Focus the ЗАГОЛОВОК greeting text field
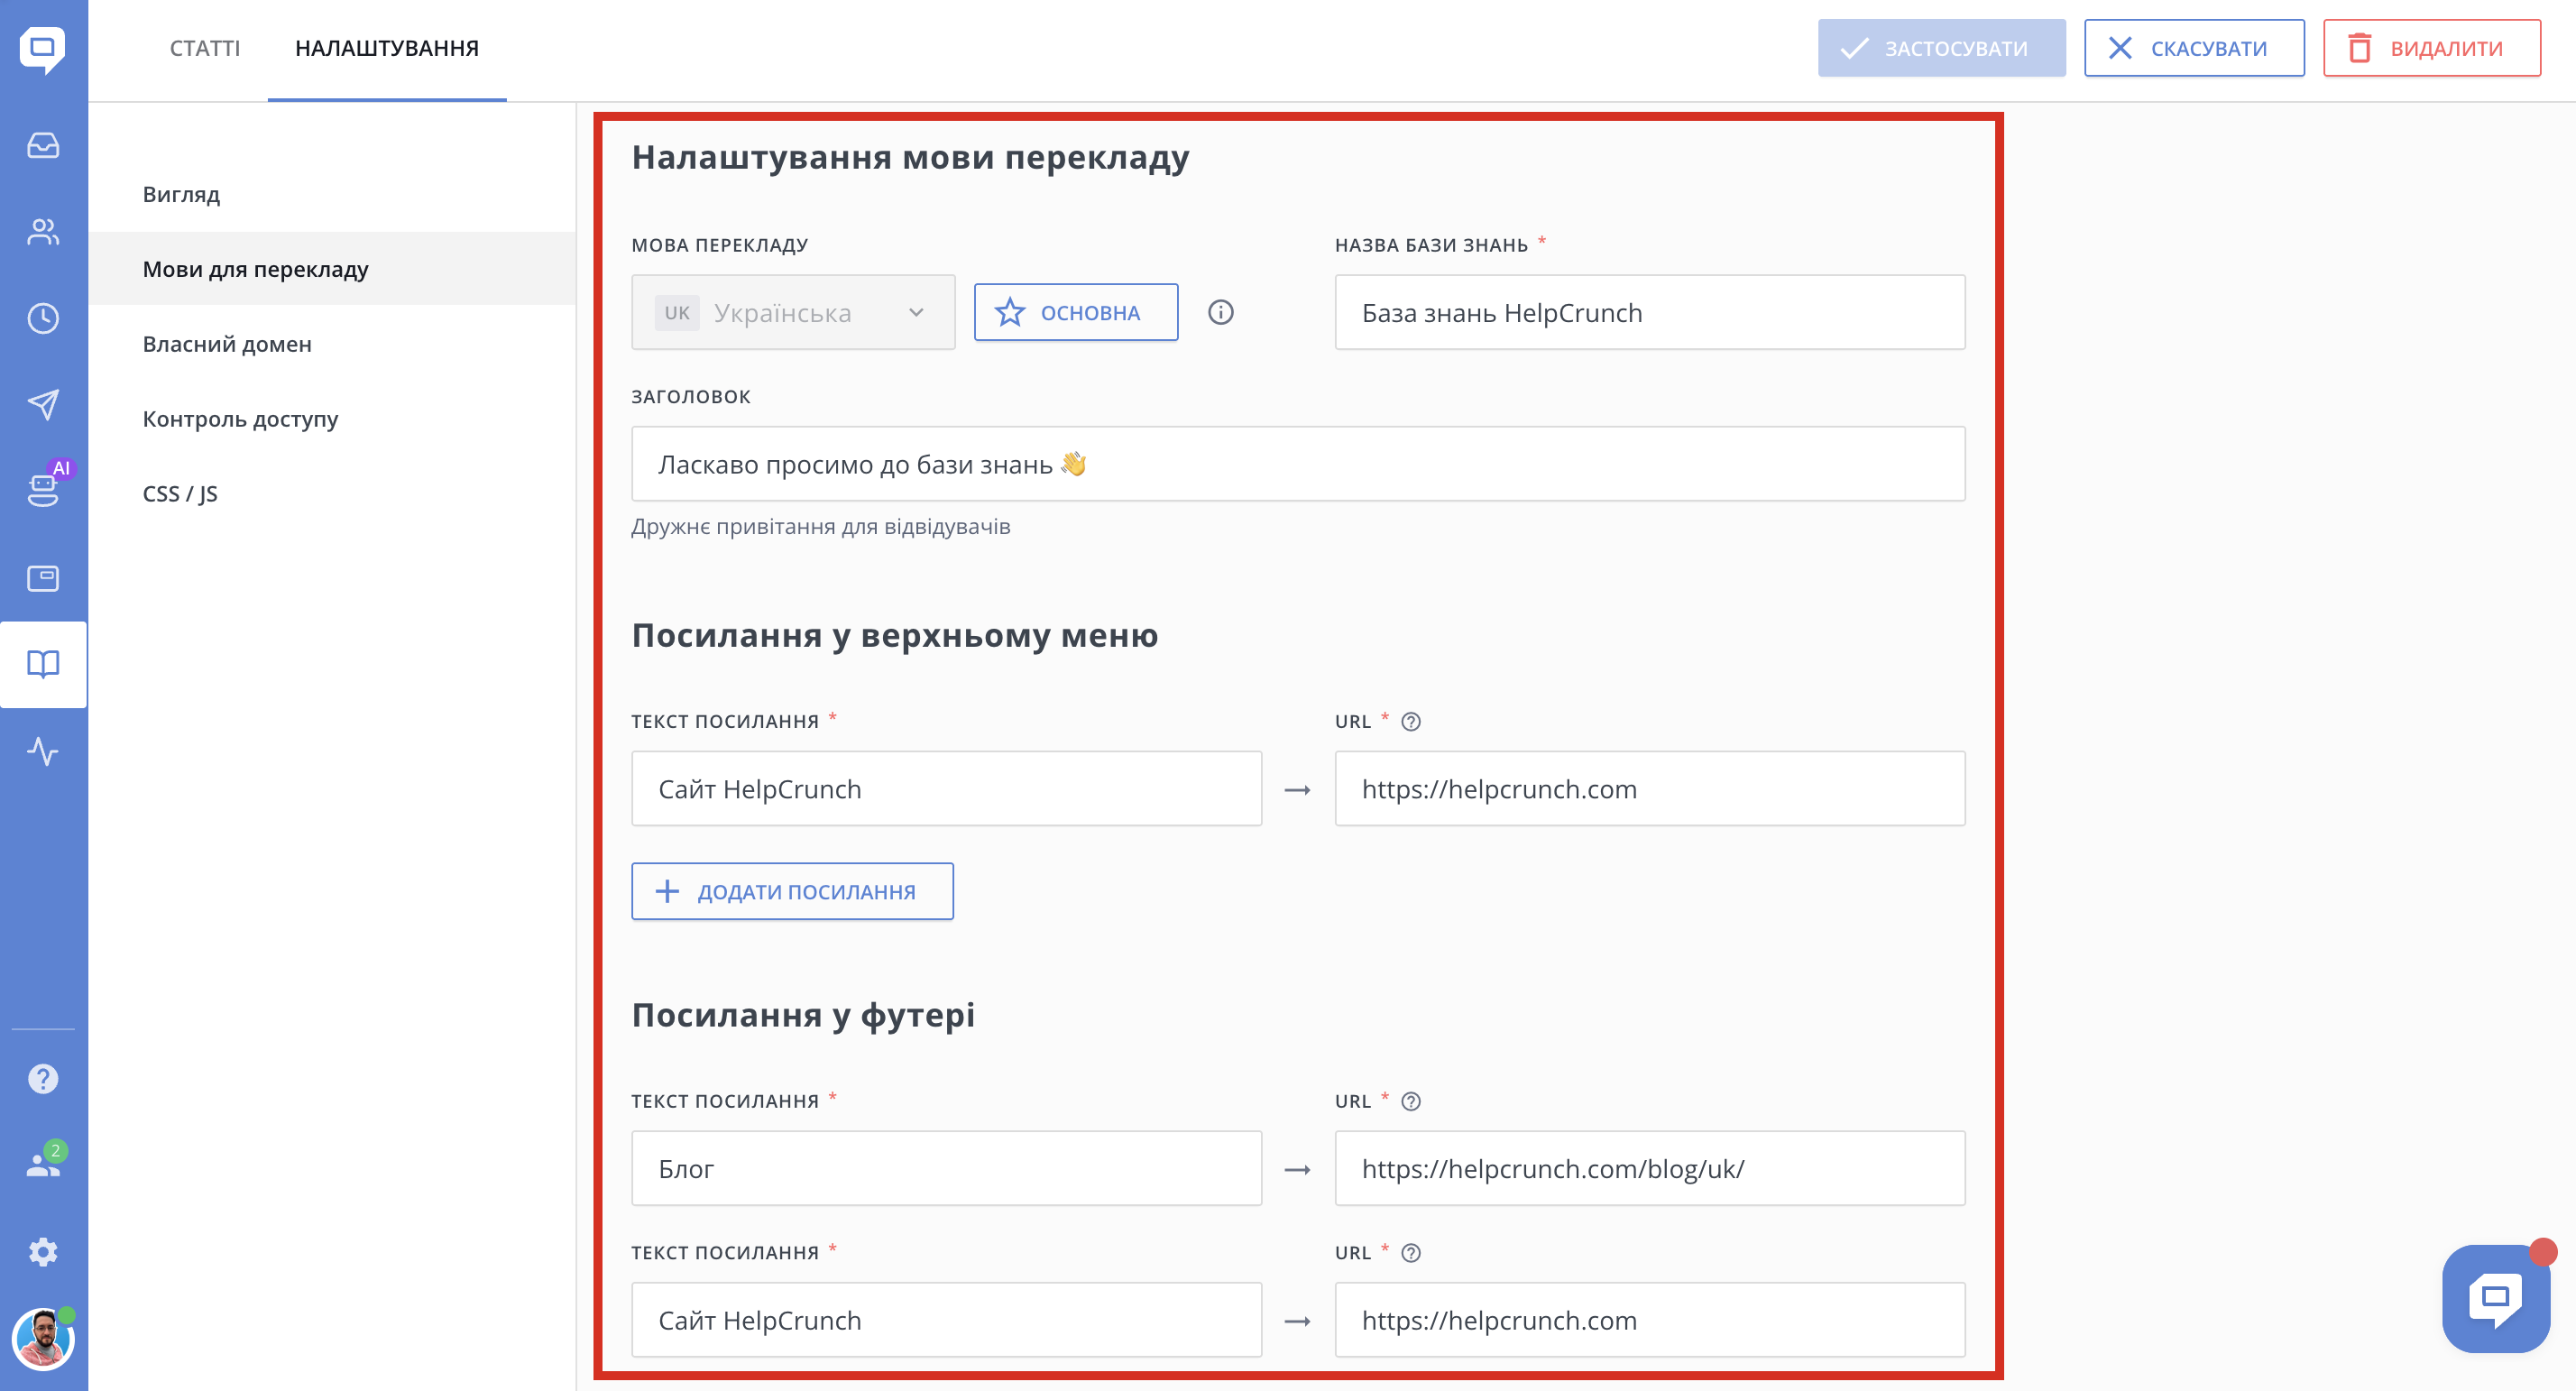Image resolution: width=2576 pixels, height=1391 pixels. coord(1297,464)
